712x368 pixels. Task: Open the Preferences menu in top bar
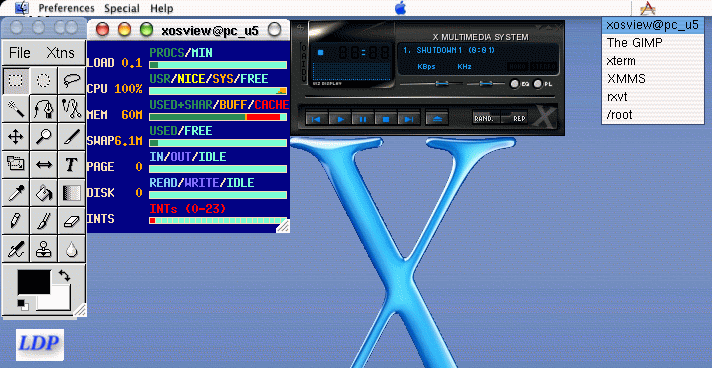(66, 8)
